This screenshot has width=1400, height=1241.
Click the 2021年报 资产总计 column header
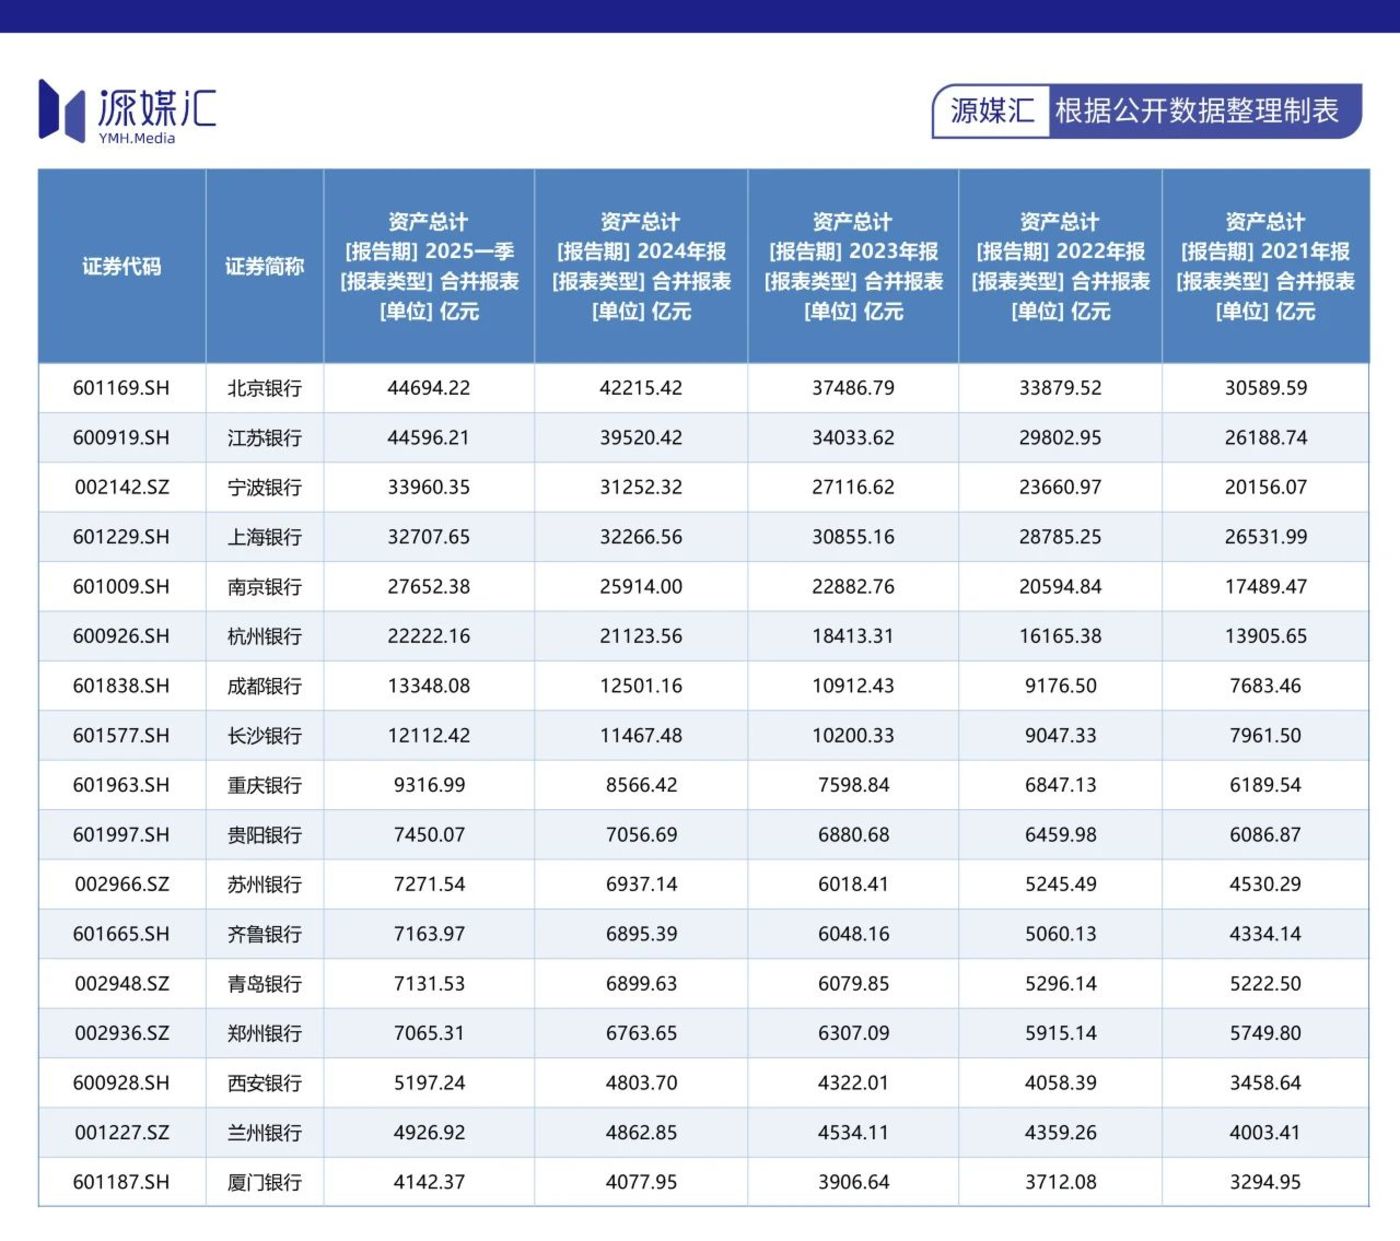pyautogui.click(x=1265, y=266)
